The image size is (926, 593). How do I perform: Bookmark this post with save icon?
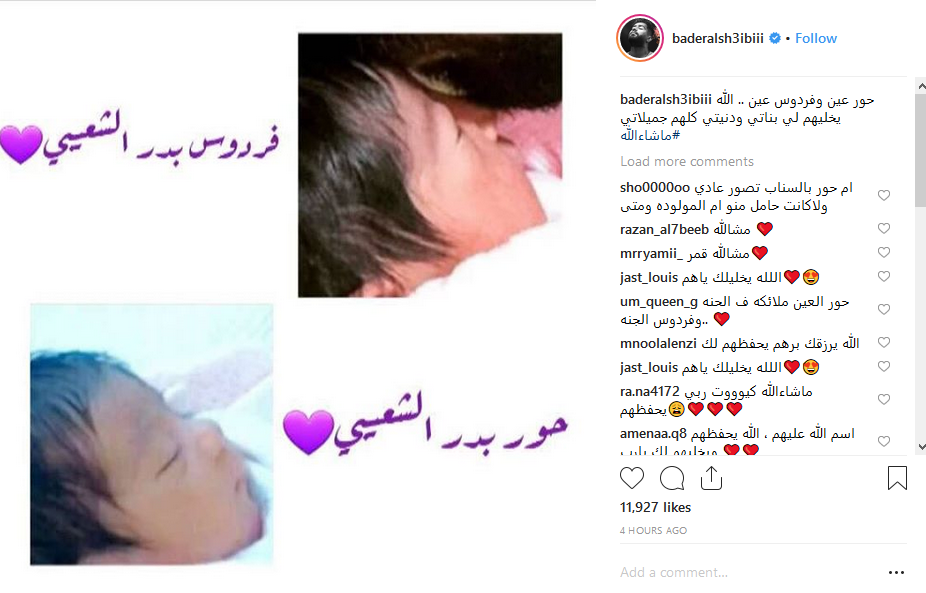[897, 478]
